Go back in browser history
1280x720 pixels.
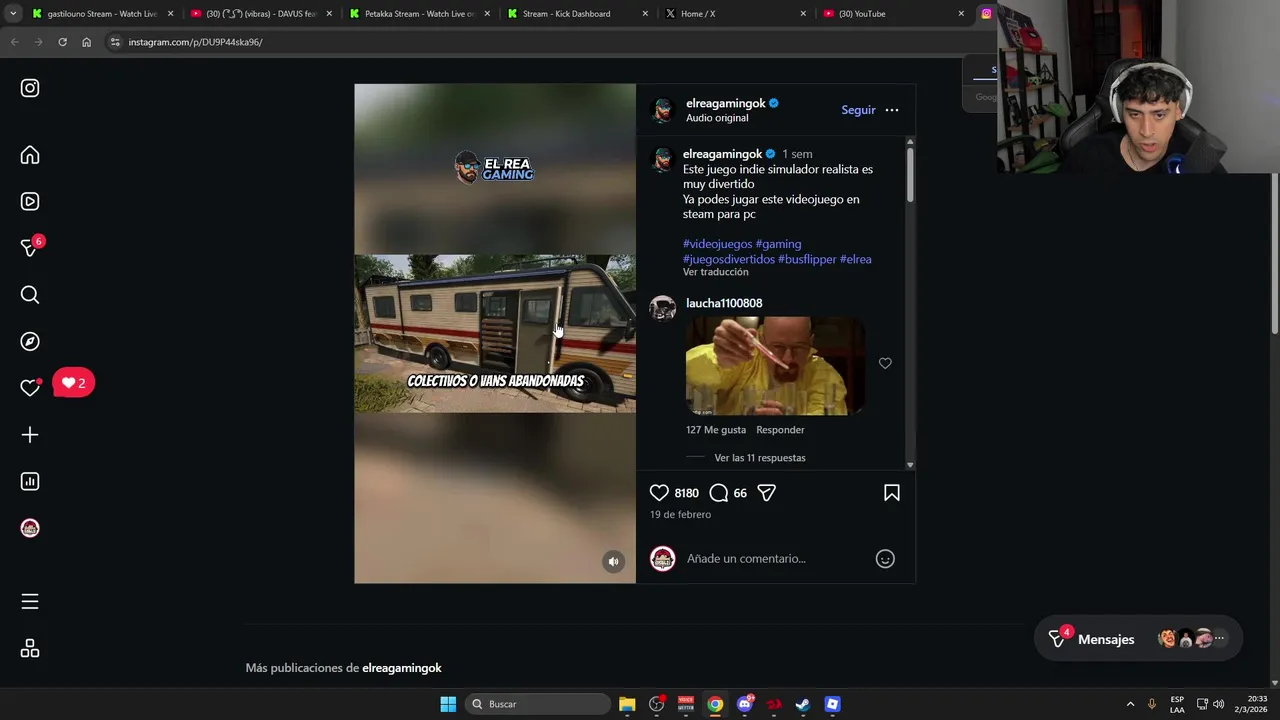14,42
